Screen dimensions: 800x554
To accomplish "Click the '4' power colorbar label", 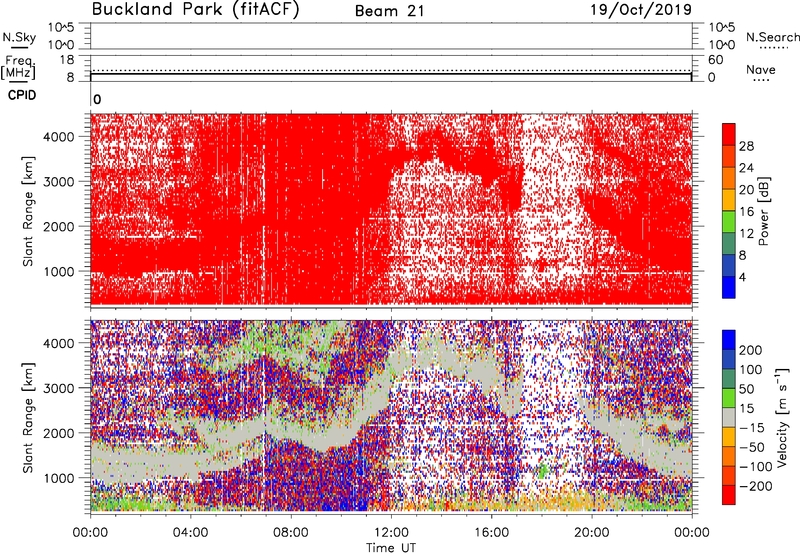I will point(742,277).
